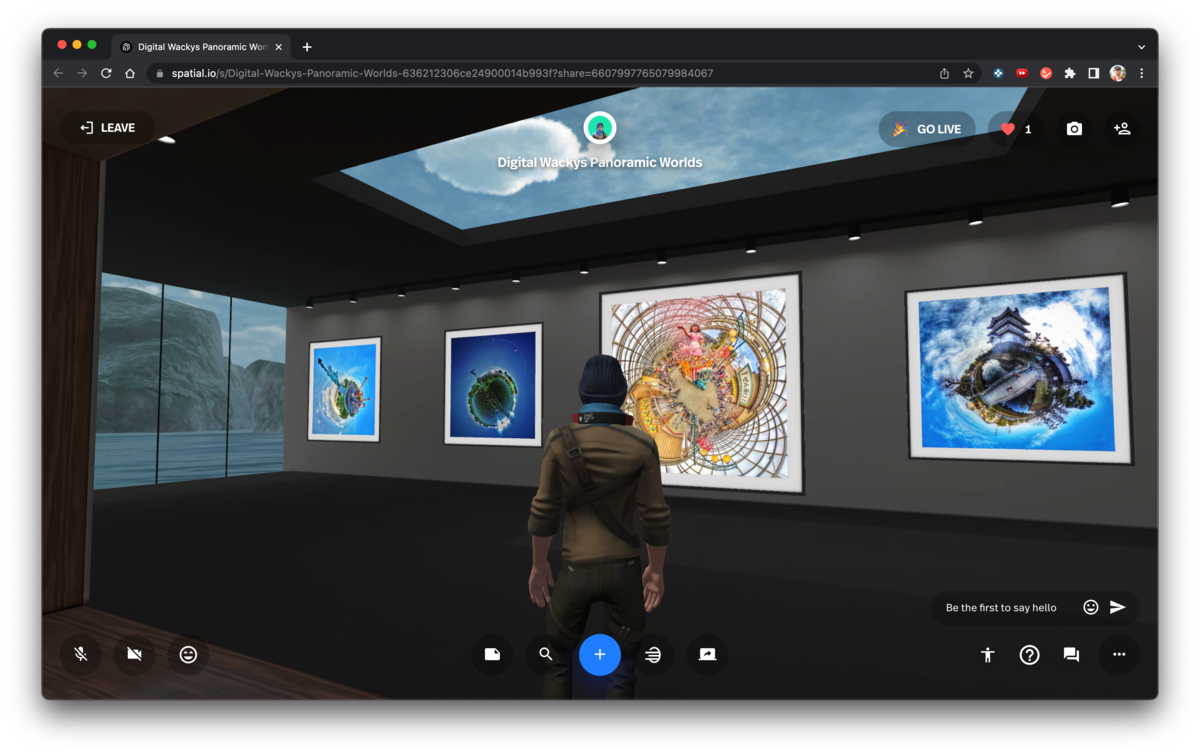Open the chat conversation icon
1200x755 pixels.
pyautogui.click(x=1070, y=655)
